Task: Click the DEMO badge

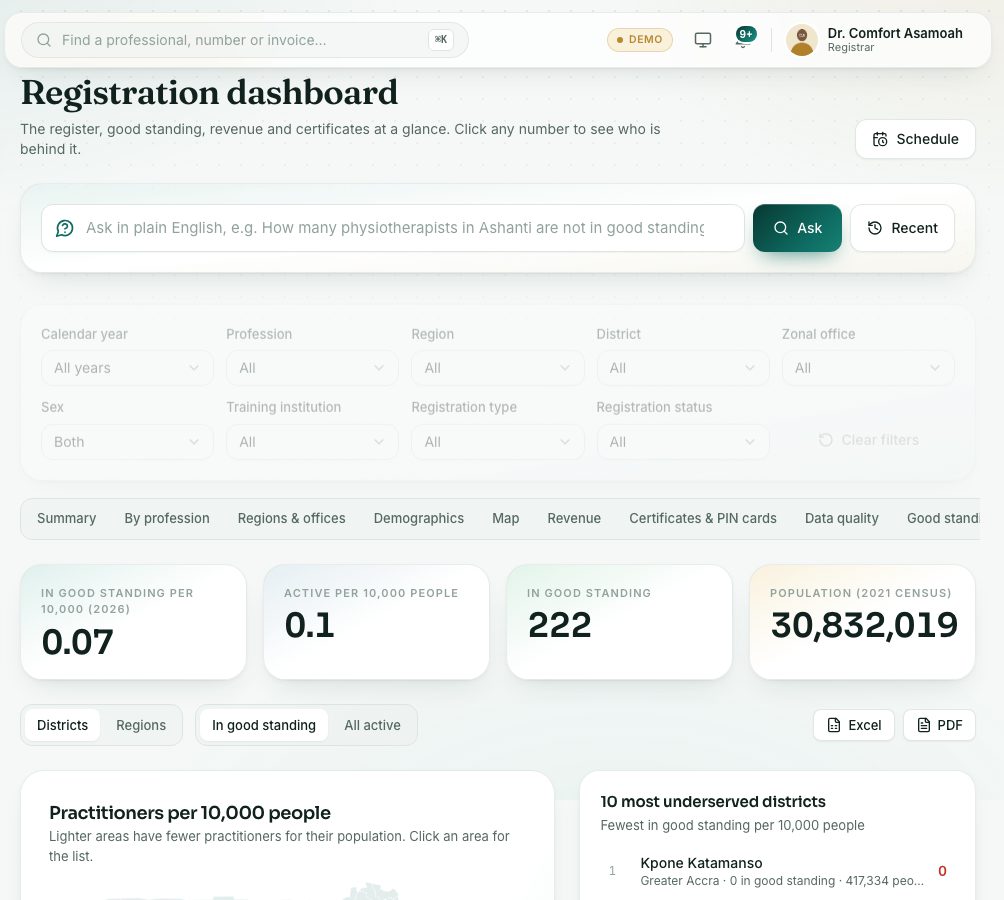Action: [x=640, y=40]
